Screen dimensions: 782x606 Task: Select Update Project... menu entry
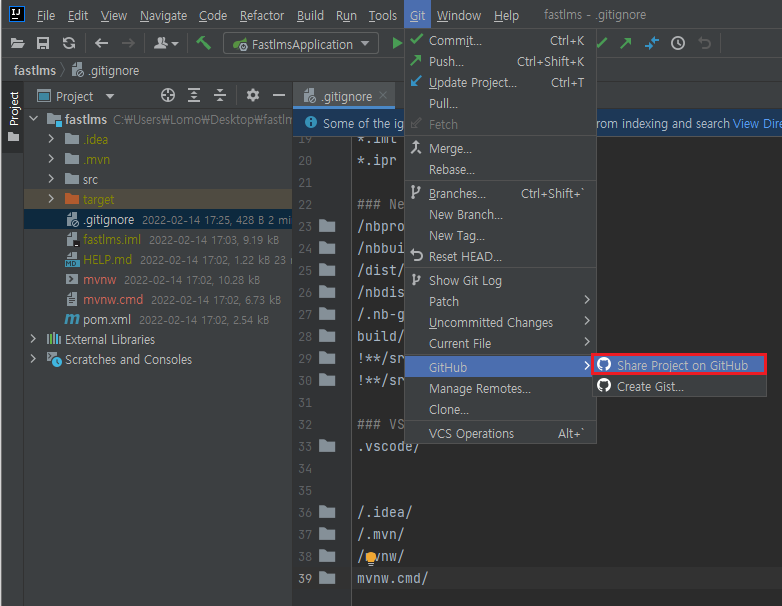point(500,82)
